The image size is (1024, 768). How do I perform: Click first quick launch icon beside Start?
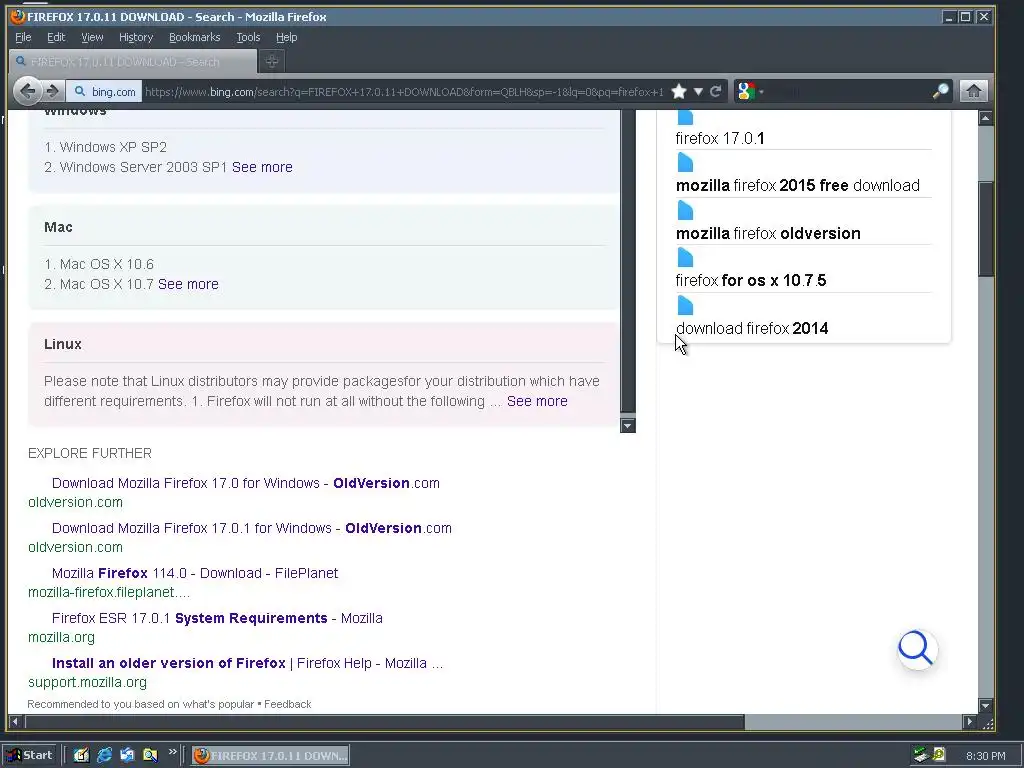pos(81,756)
